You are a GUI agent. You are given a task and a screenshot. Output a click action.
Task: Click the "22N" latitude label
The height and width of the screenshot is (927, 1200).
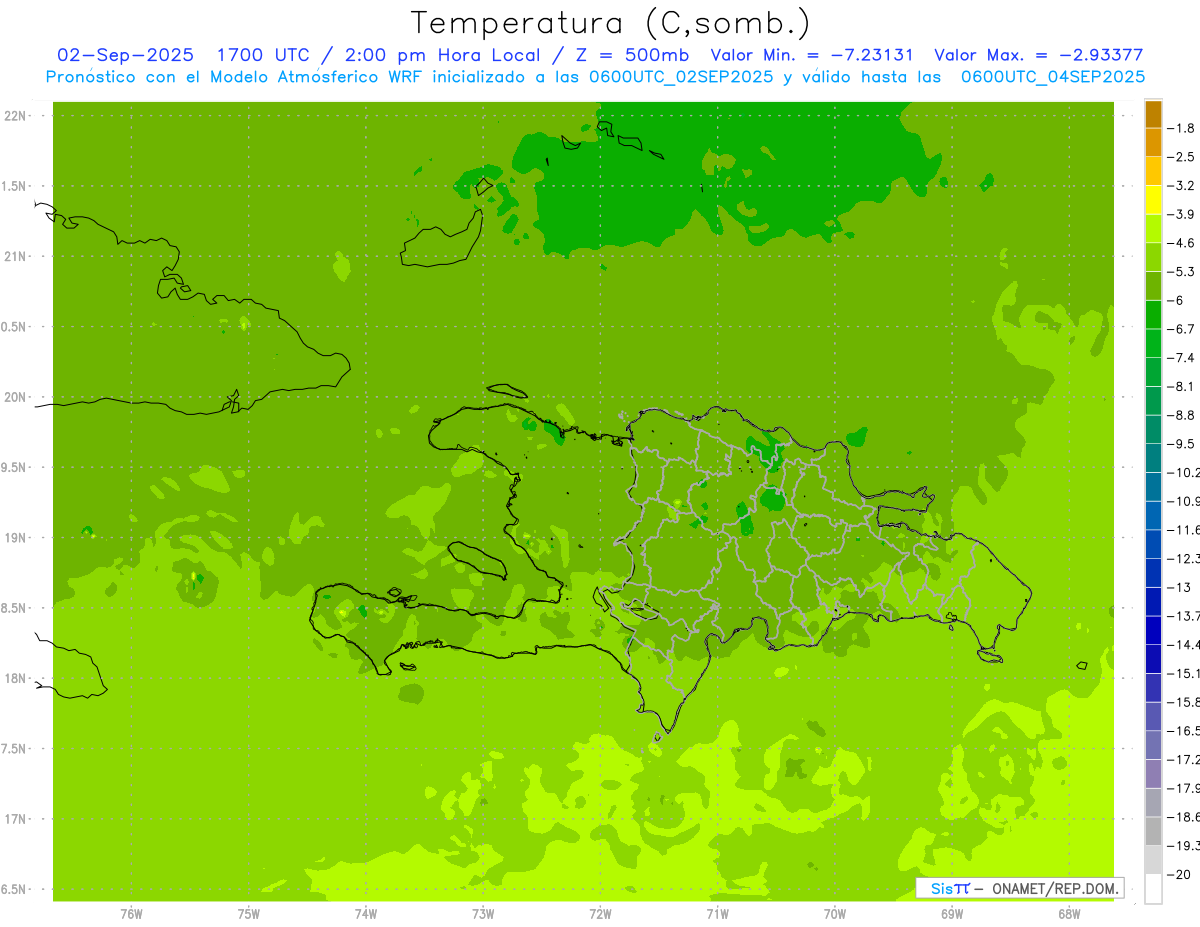[x=15, y=116]
